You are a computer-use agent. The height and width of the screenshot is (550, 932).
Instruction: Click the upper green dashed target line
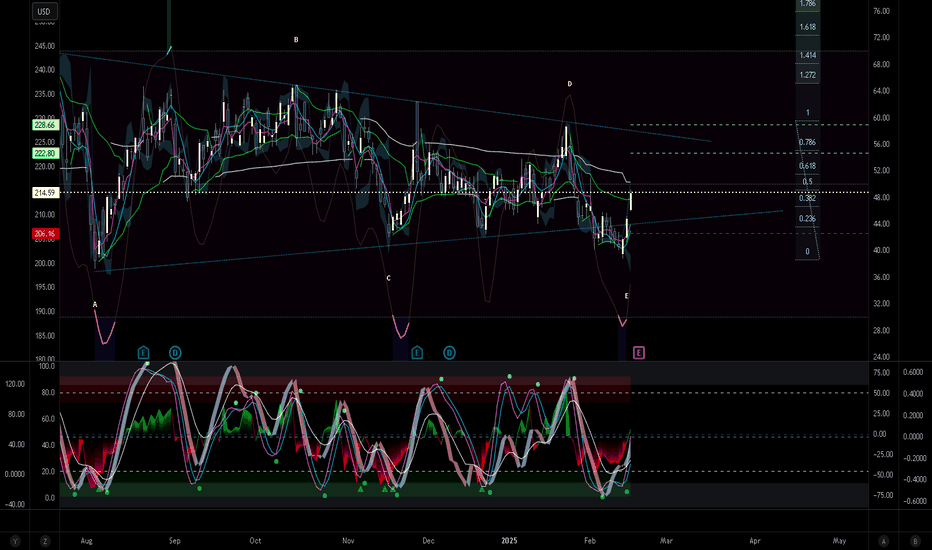(749, 125)
